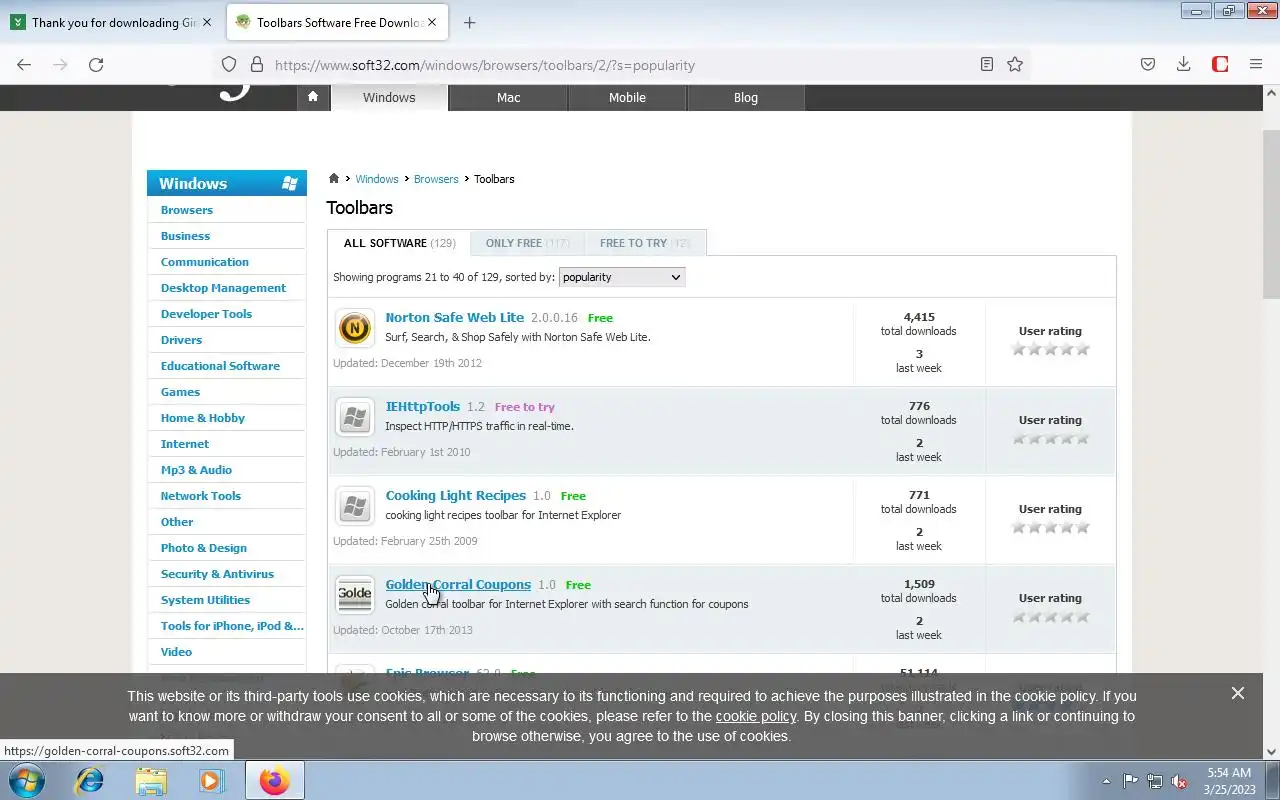Click the muted volume tray icon

pos(1179,781)
